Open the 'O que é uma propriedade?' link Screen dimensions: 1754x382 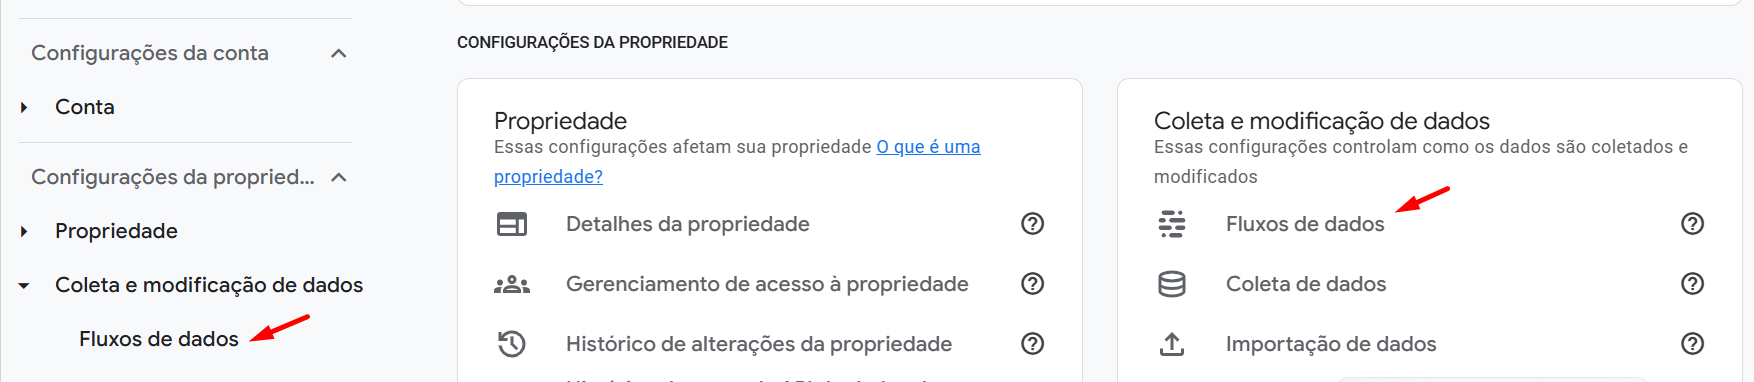coord(737,162)
